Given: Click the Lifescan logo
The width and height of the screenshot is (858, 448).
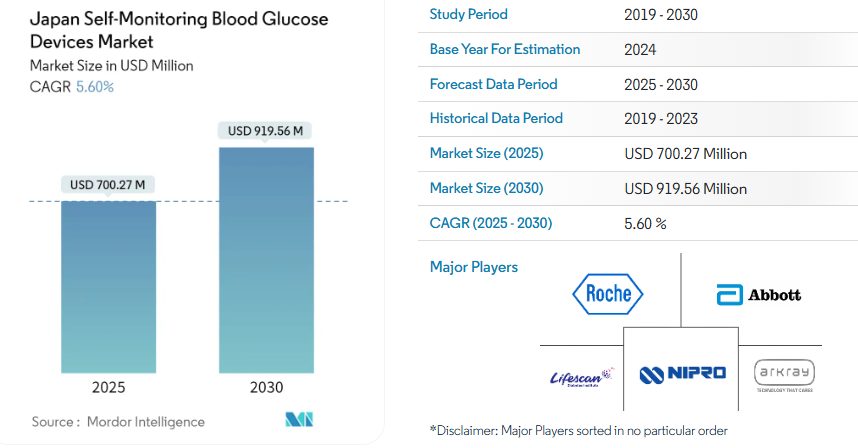Looking at the screenshot, I should 577,376.
